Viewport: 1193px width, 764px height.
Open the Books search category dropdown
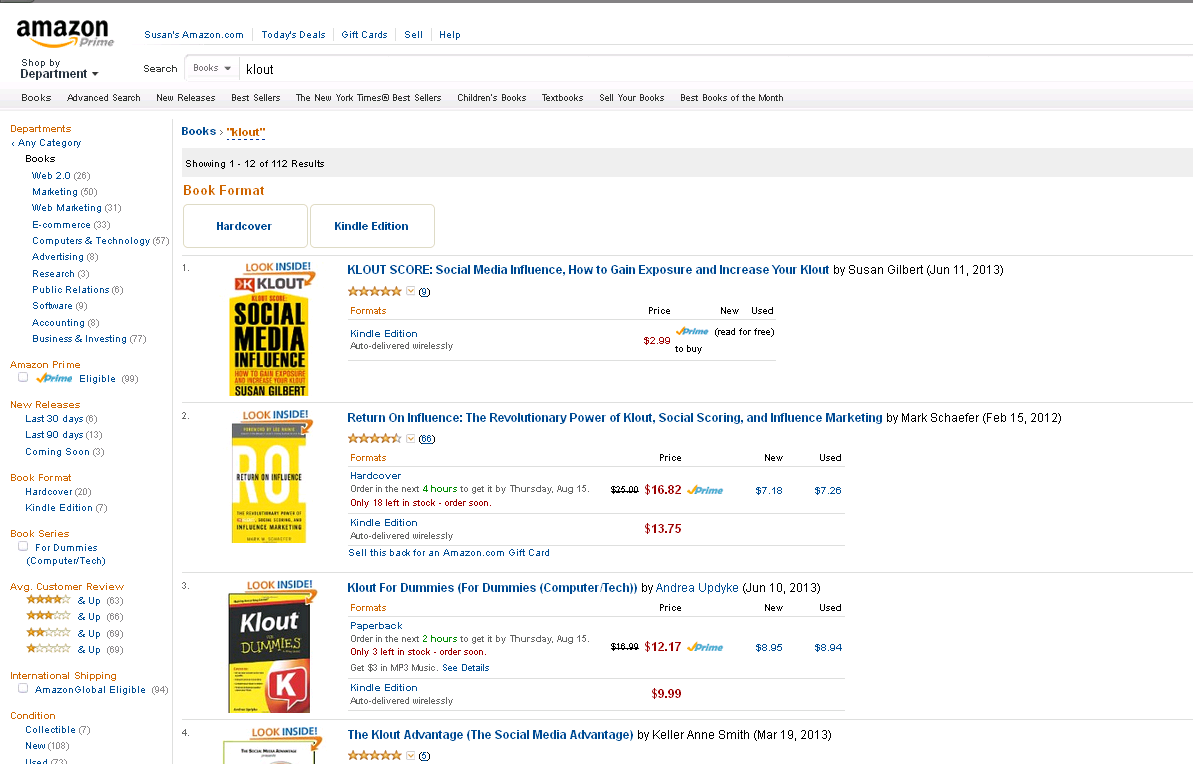tap(212, 68)
